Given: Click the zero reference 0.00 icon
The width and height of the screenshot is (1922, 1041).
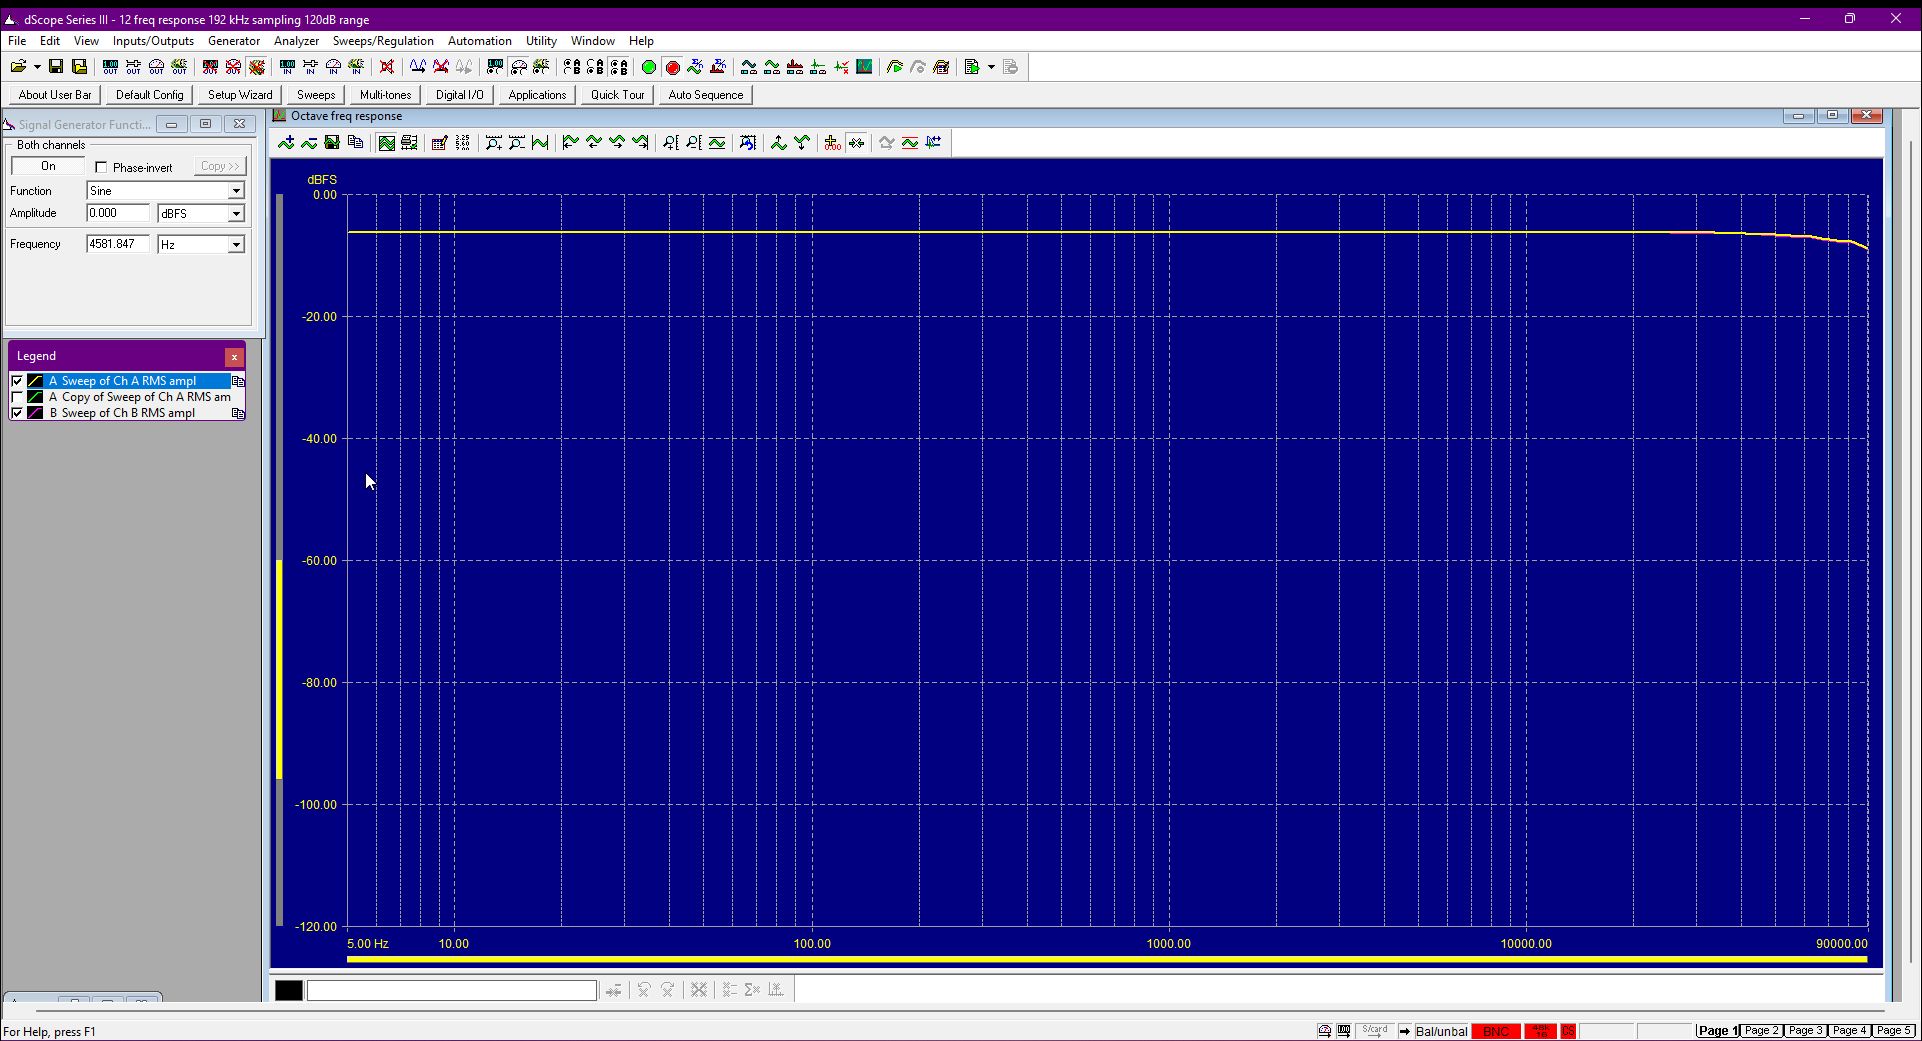Looking at the screenshot, I should (832, 143).
